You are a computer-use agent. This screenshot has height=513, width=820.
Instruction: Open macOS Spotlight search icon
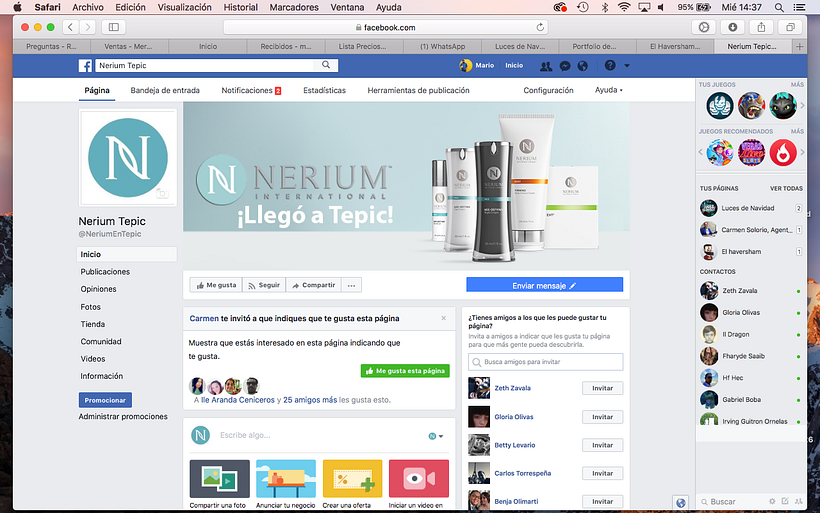pos(779,7)
